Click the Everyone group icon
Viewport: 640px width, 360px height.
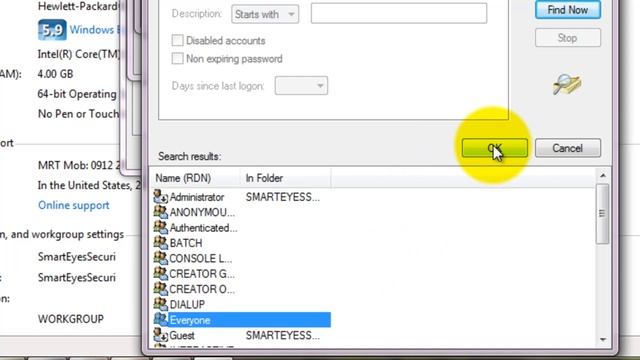tap(160, 320)
